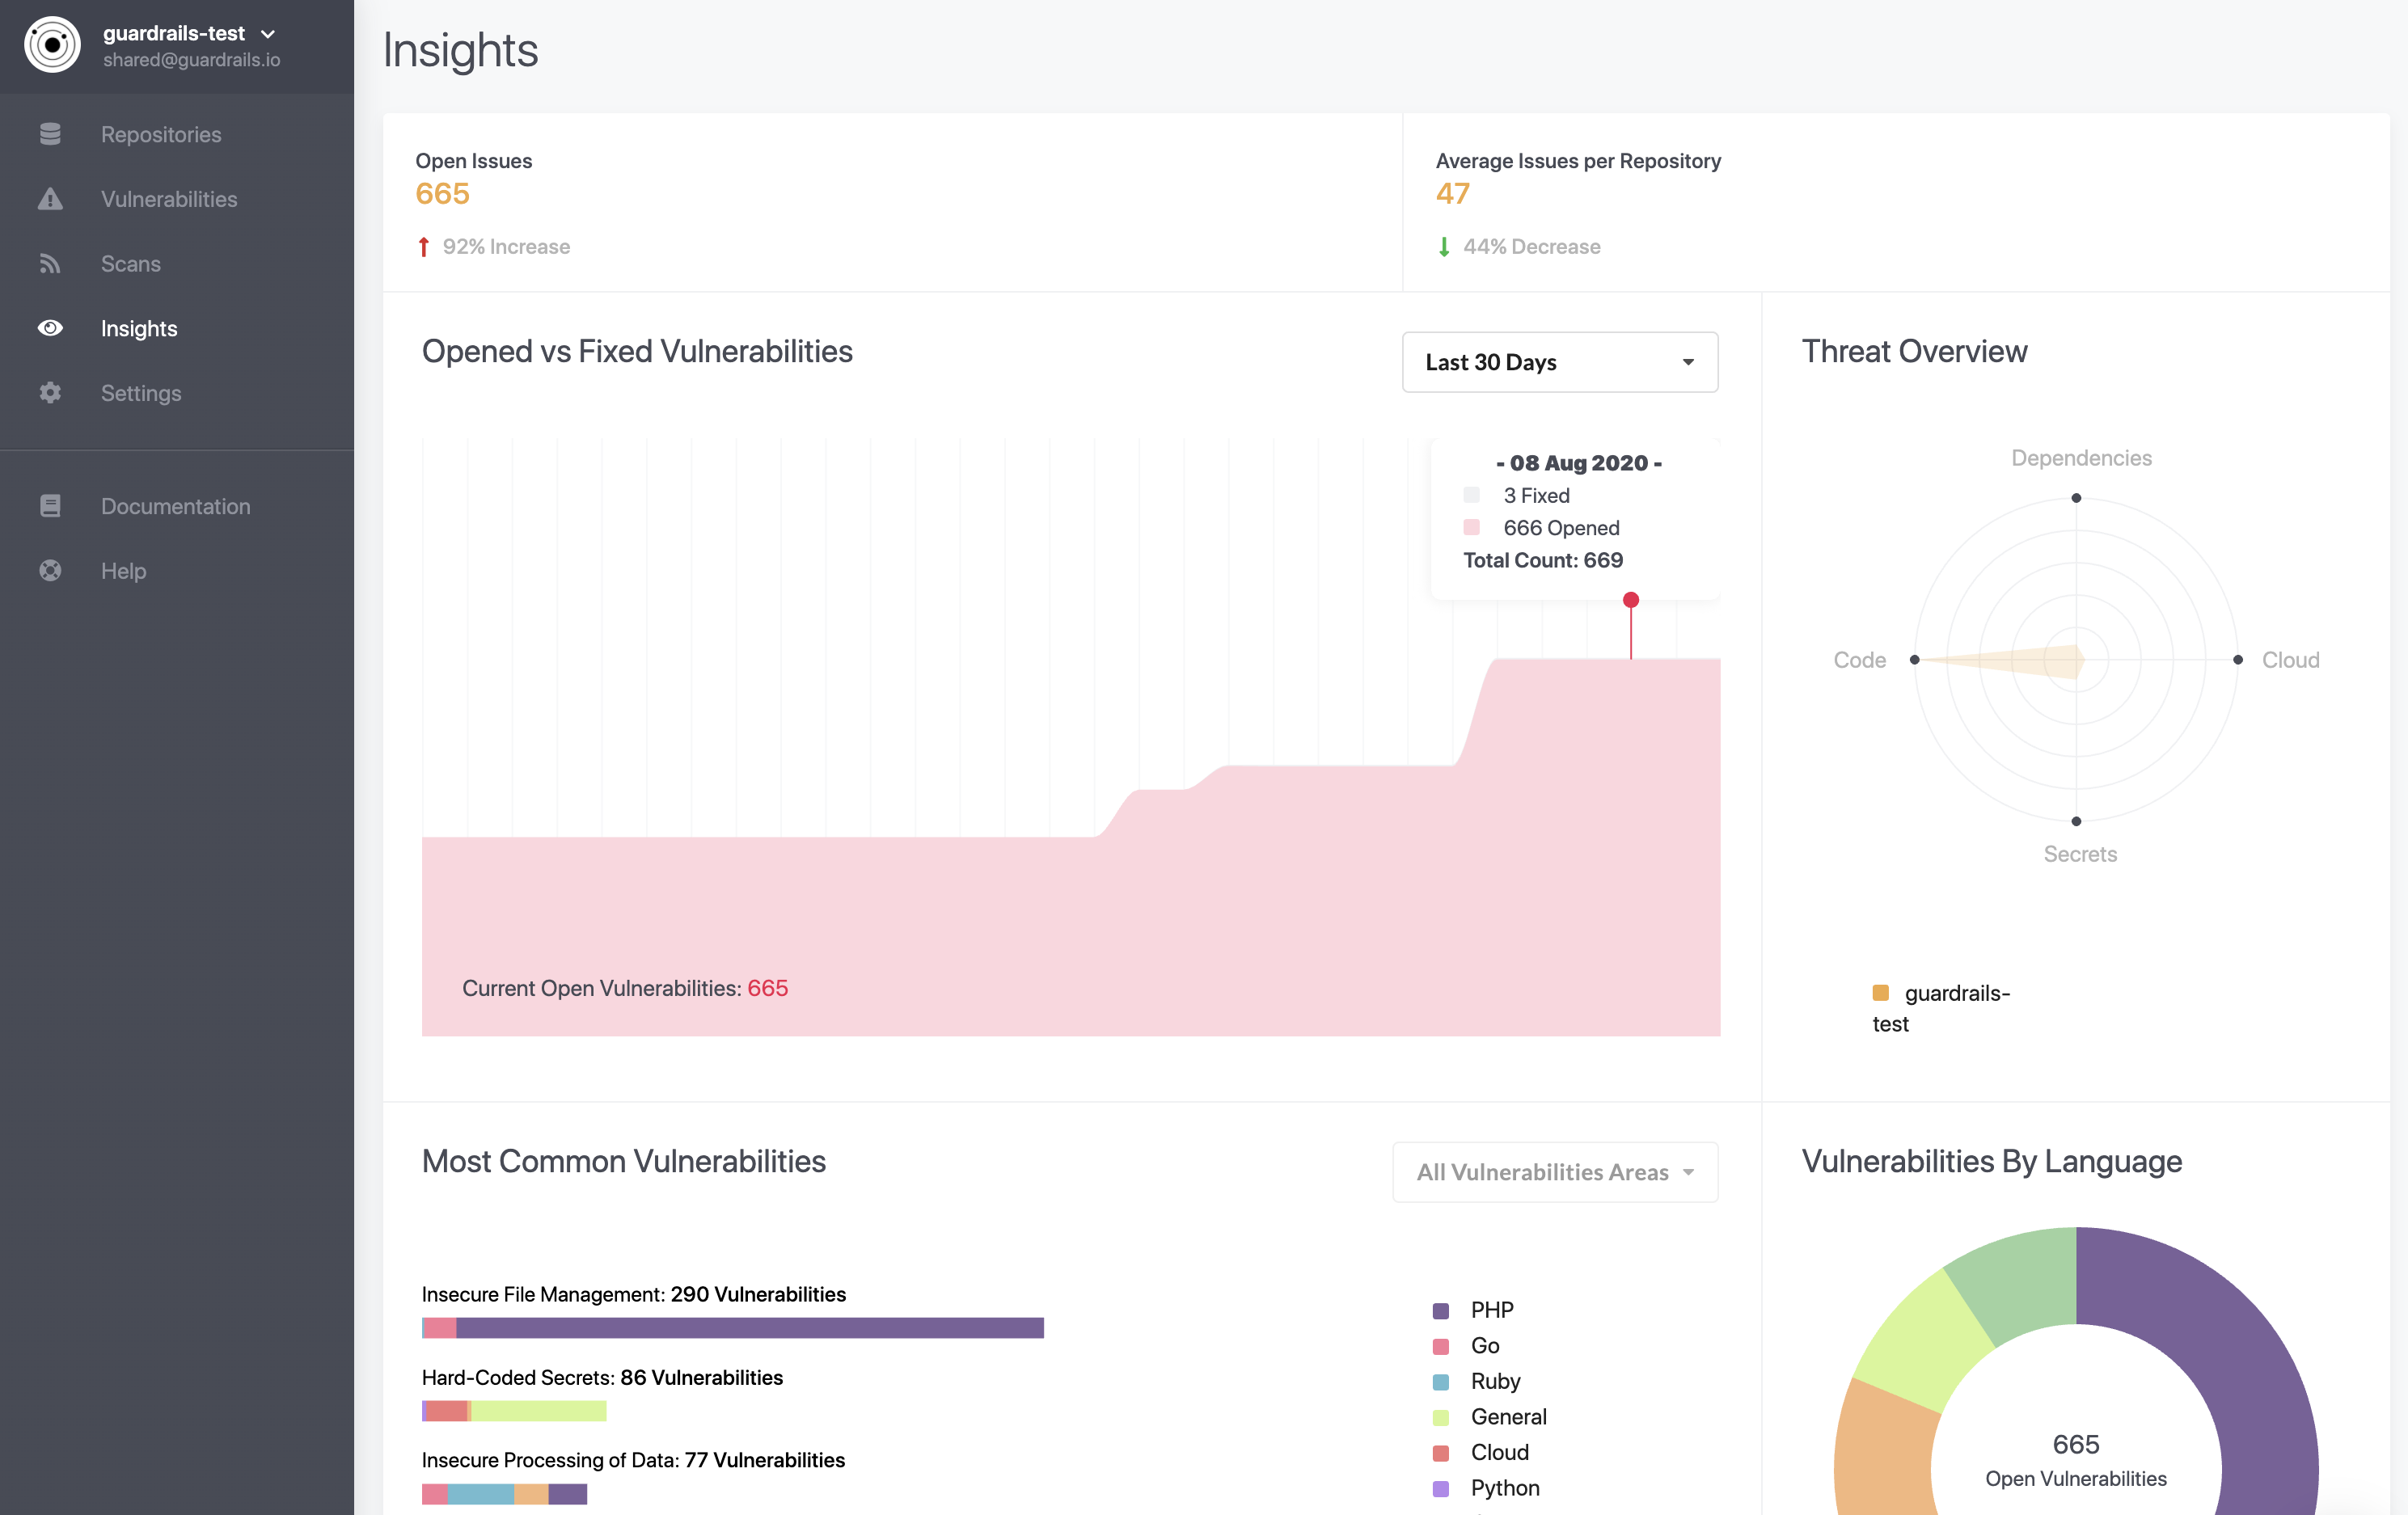Image resolution: width=2408 pixels, height=1515 pixels.
Task: Click the Dependencies radar axis point
Action: point(2076,498)
